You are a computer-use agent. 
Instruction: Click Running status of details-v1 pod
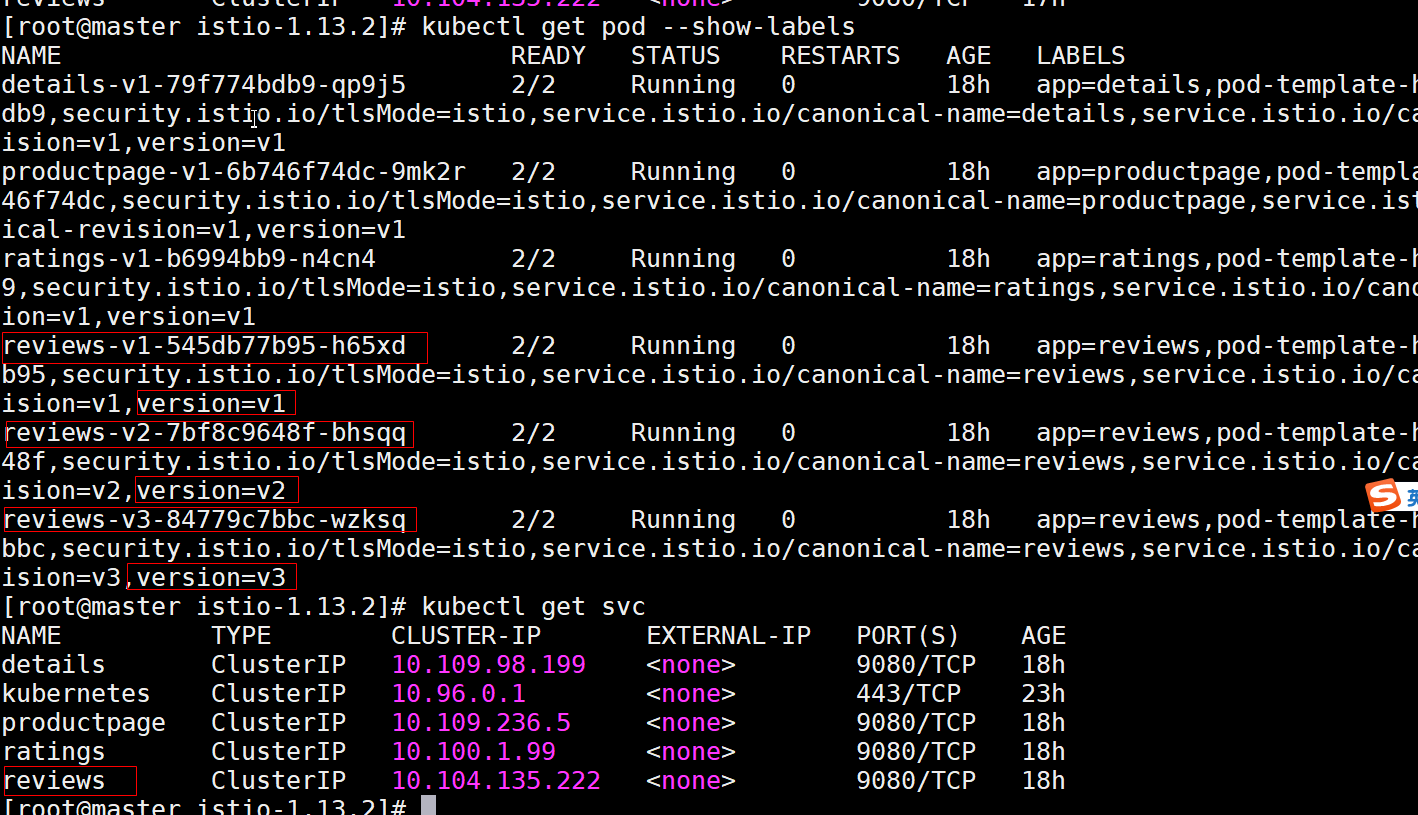click(x=683, y=85)
